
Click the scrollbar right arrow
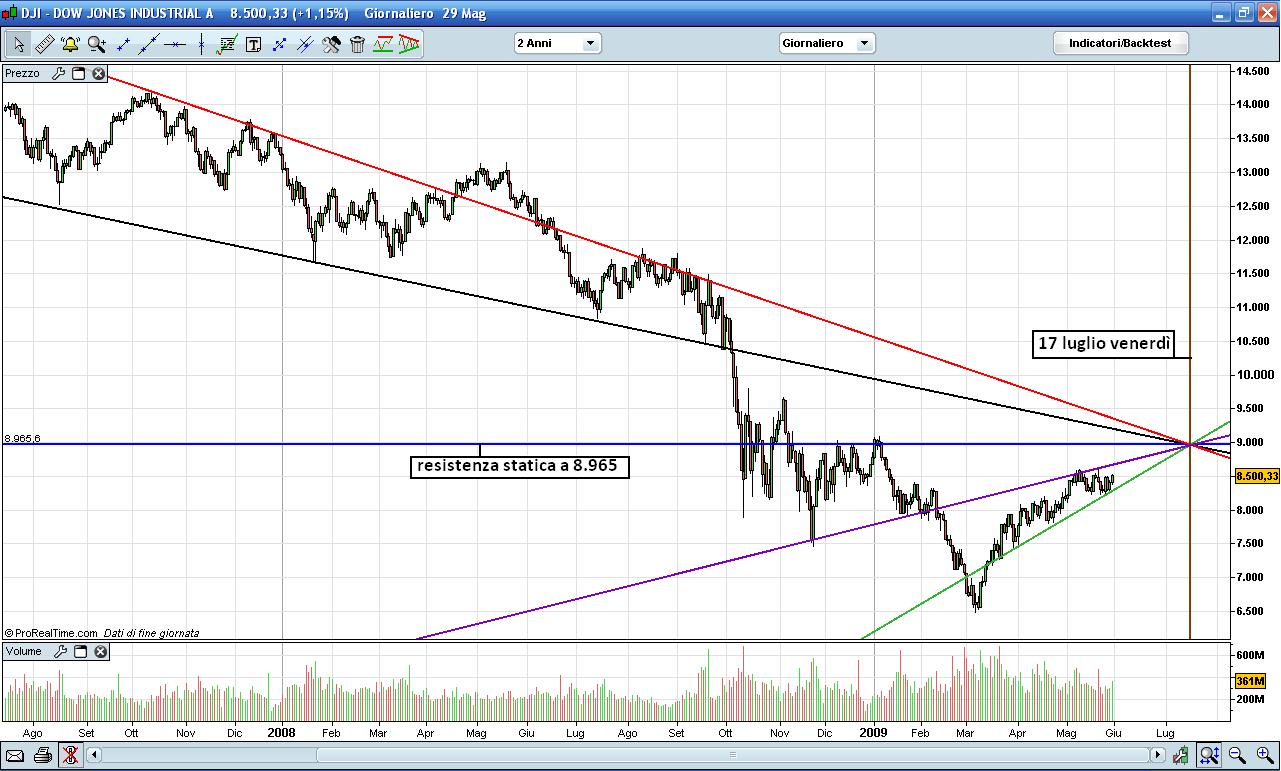tap(1159, 755)
